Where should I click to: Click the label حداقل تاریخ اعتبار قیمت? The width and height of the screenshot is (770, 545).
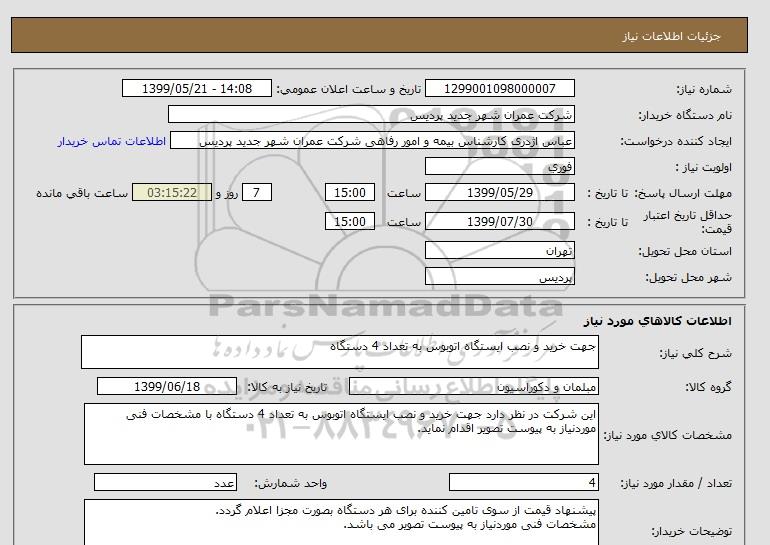pyautogui.click(x=688, y=222)
